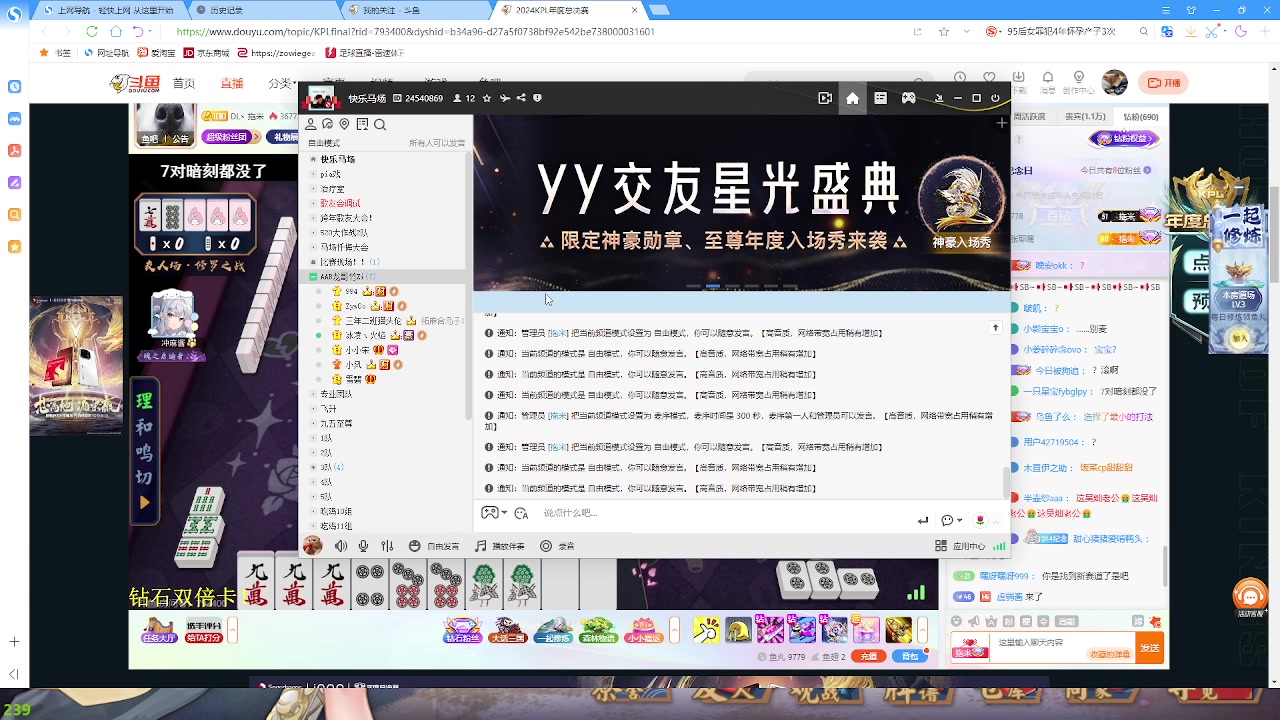Open the speech bubble dropdown in YY chat
Screen dimensions: 1280x720
[x=951, y=520]
